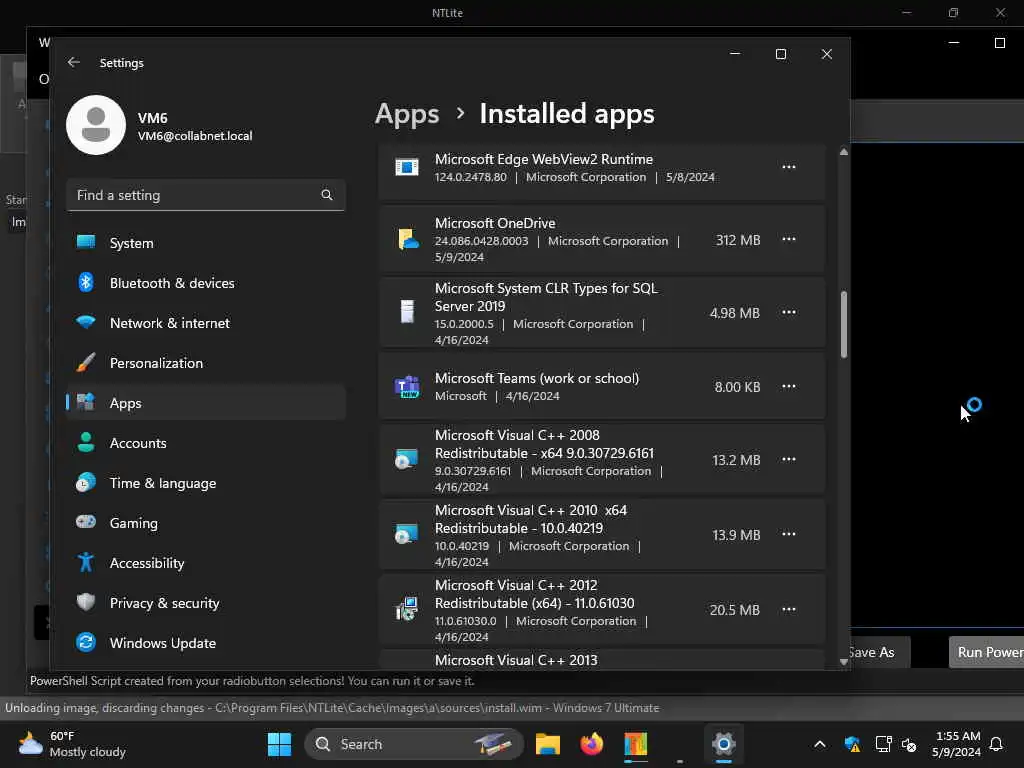Click inside the Find a setting field
The height and width of the screenshot is (768, 1024).
click(206, 195)
